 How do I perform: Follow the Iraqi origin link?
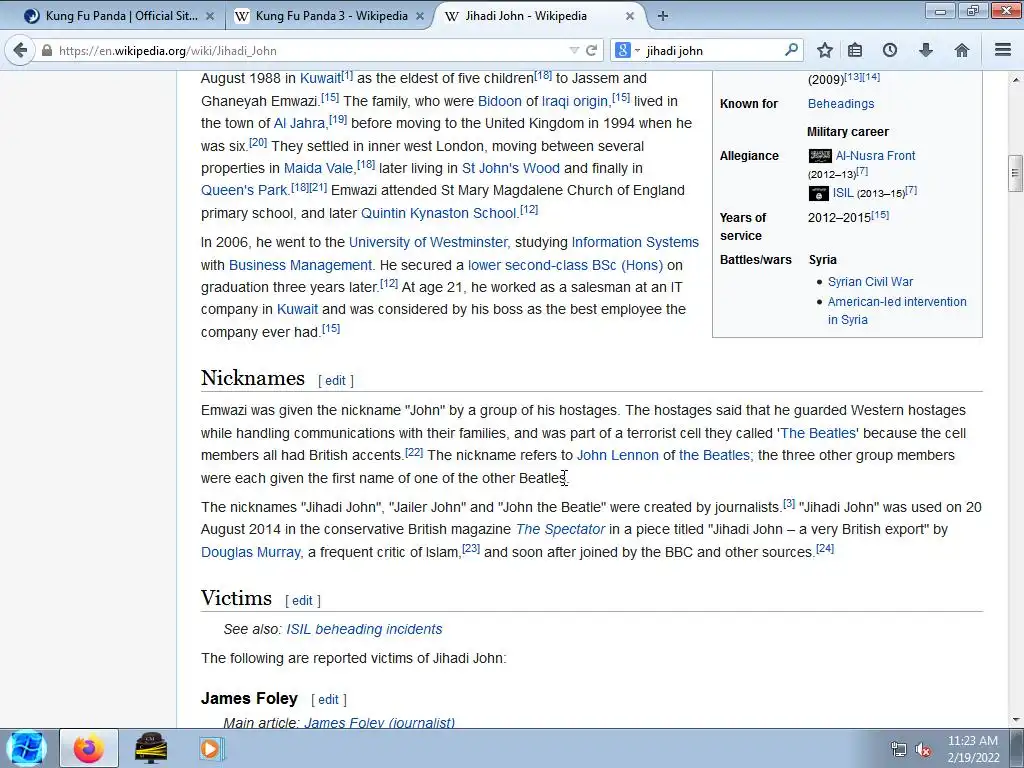[575, 101]
